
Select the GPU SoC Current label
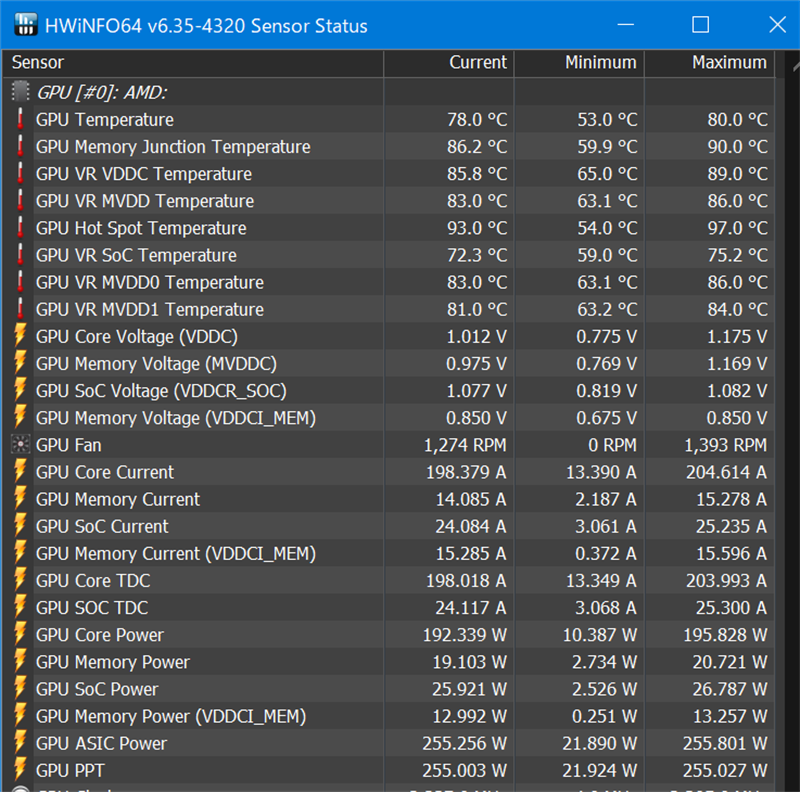point(102,526)
